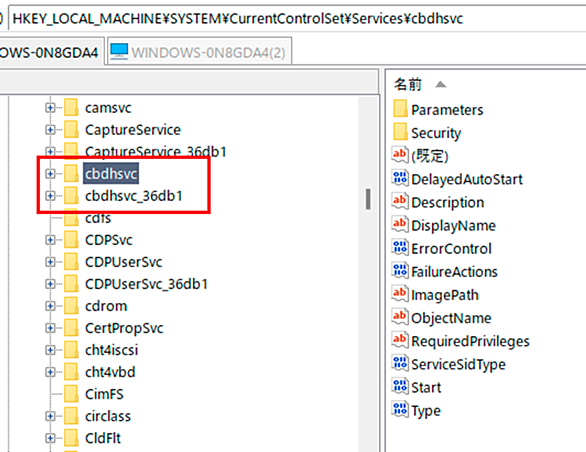
Task: Click the computer icon on WINDOWS-0N8GDA4(2) tab
Action: tap(119, 51)
